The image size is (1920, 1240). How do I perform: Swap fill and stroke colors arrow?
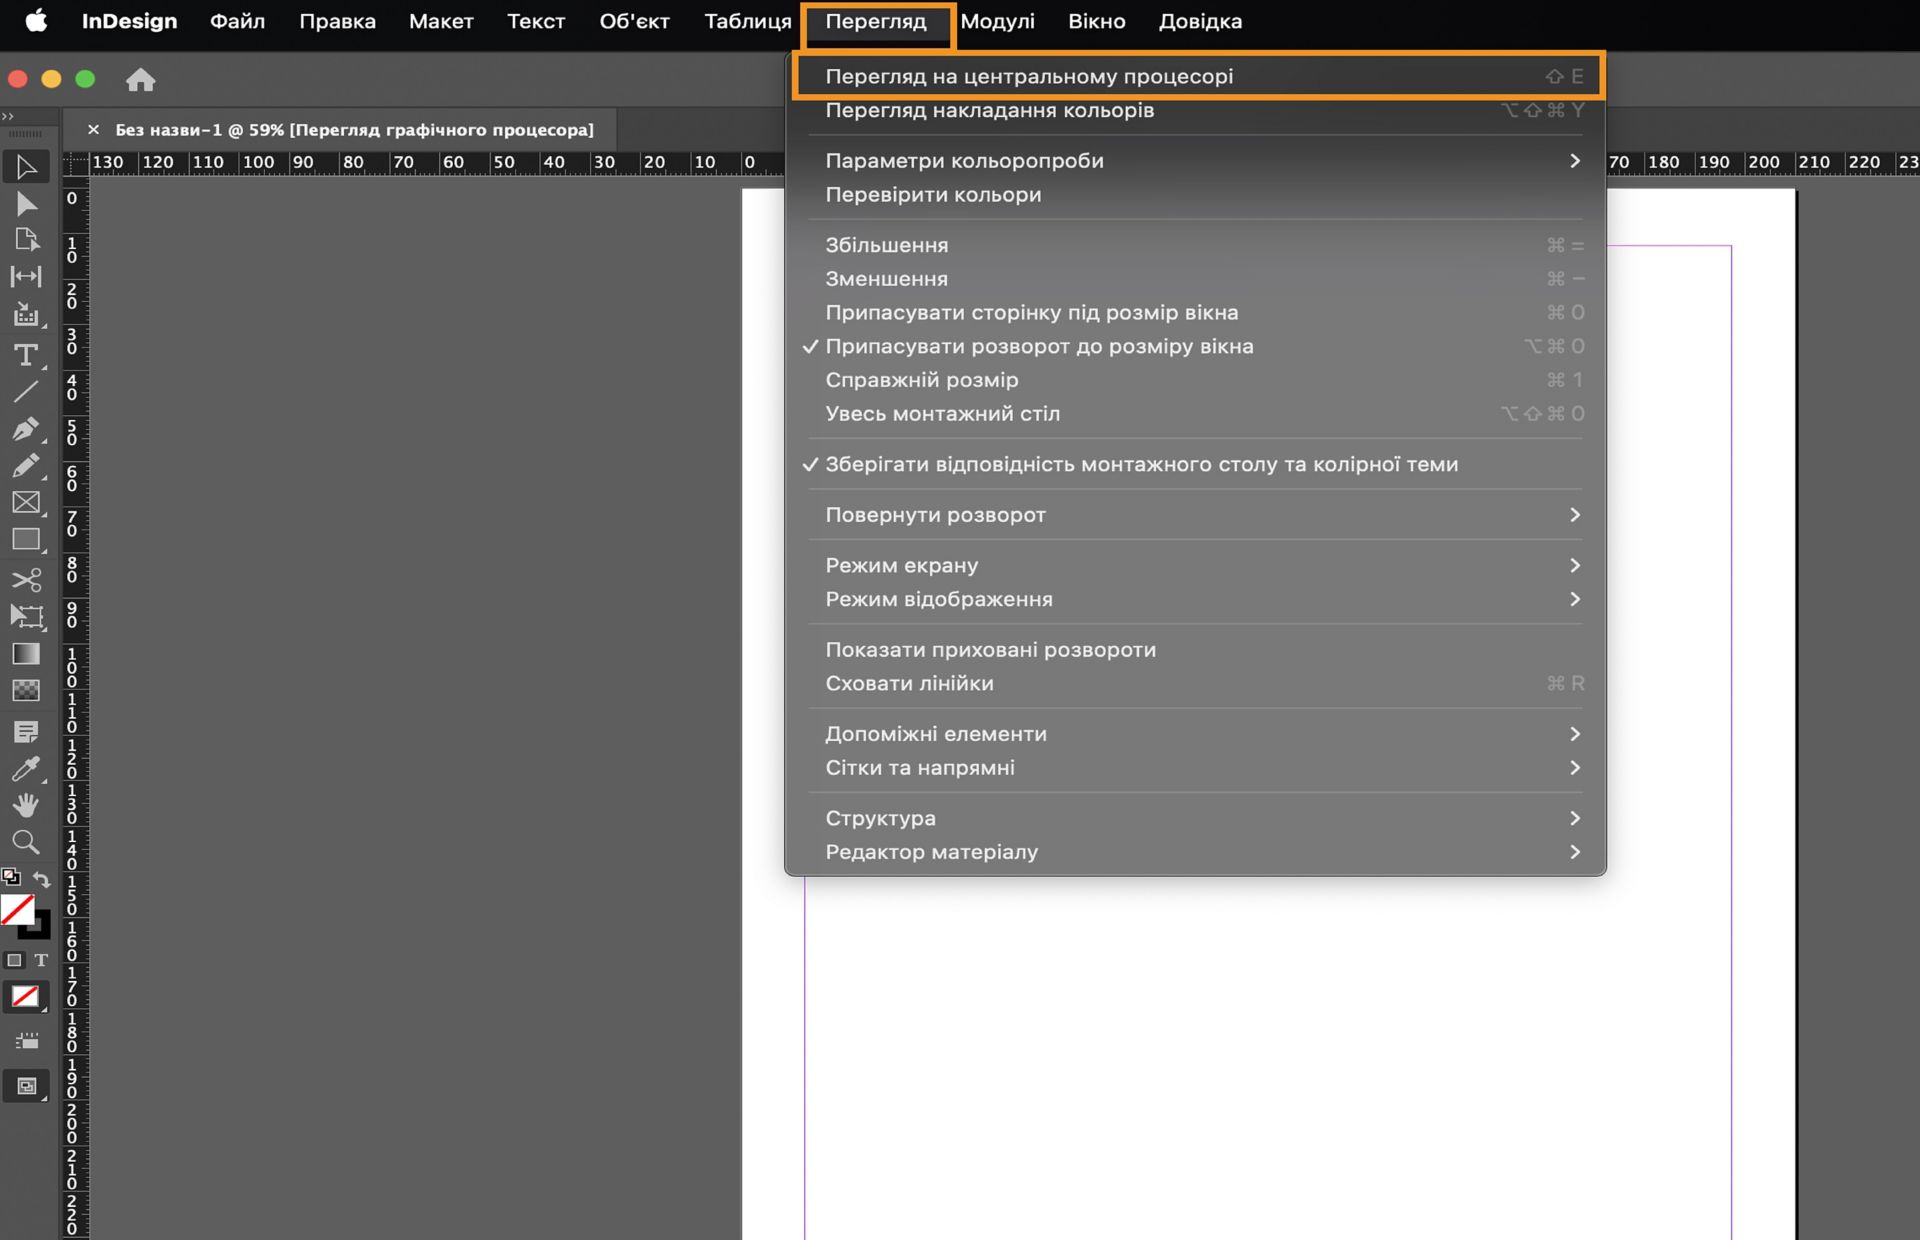click(42, 879)
